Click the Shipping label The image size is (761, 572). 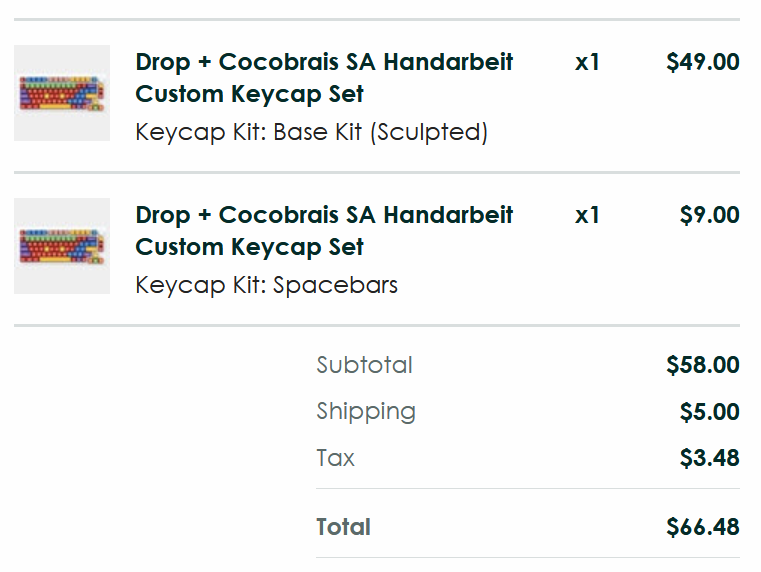[366, 411]
